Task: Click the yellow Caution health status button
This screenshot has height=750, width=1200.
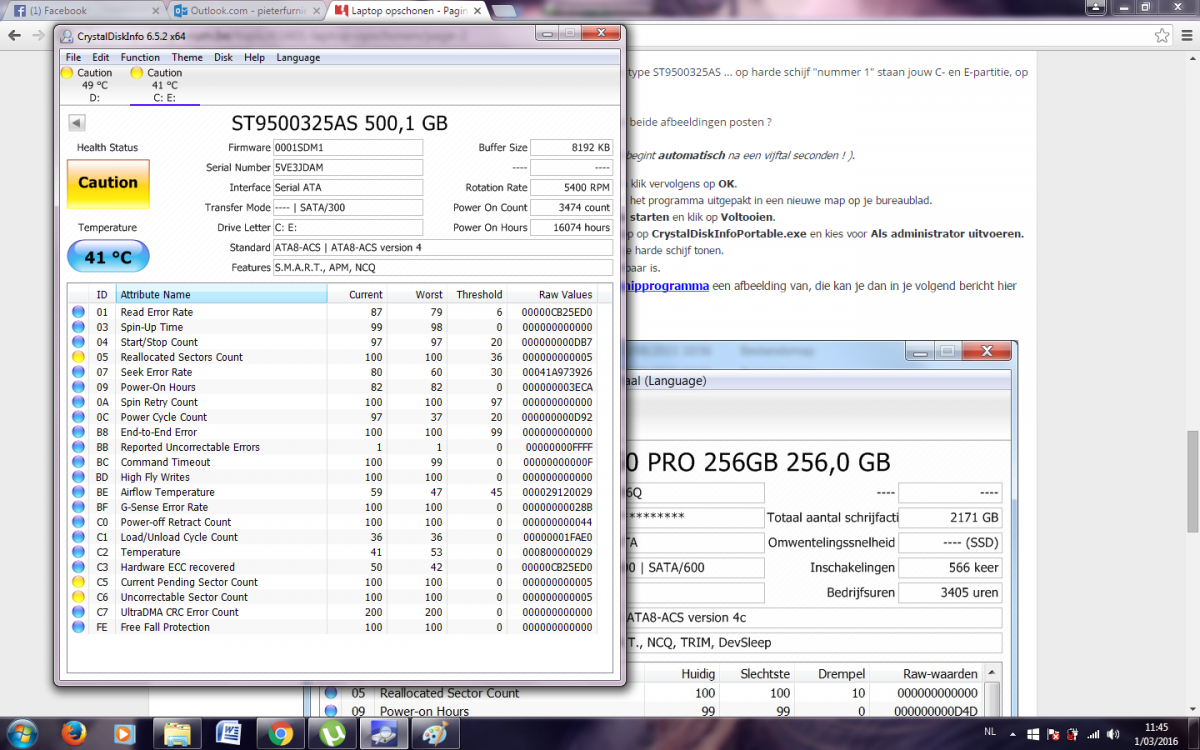Action: click(108, 183)
